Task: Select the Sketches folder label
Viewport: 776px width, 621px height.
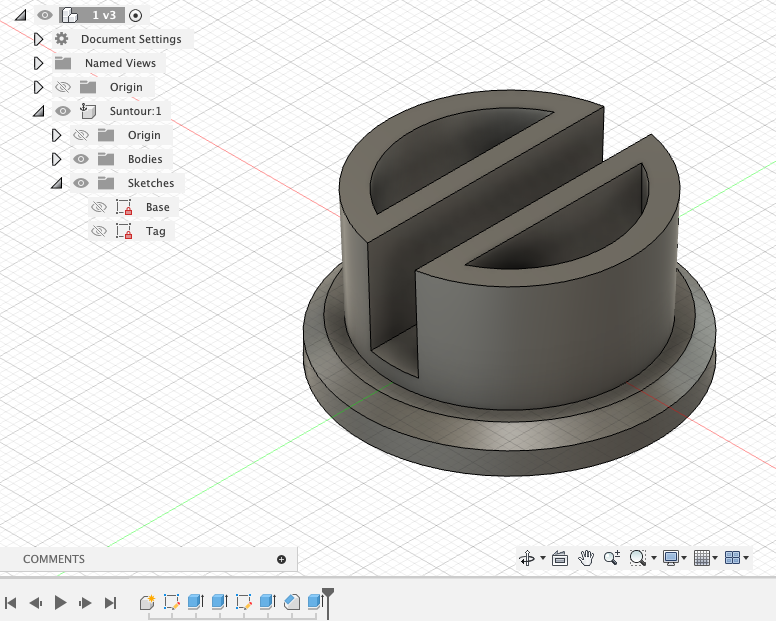Action: point(151,183)
